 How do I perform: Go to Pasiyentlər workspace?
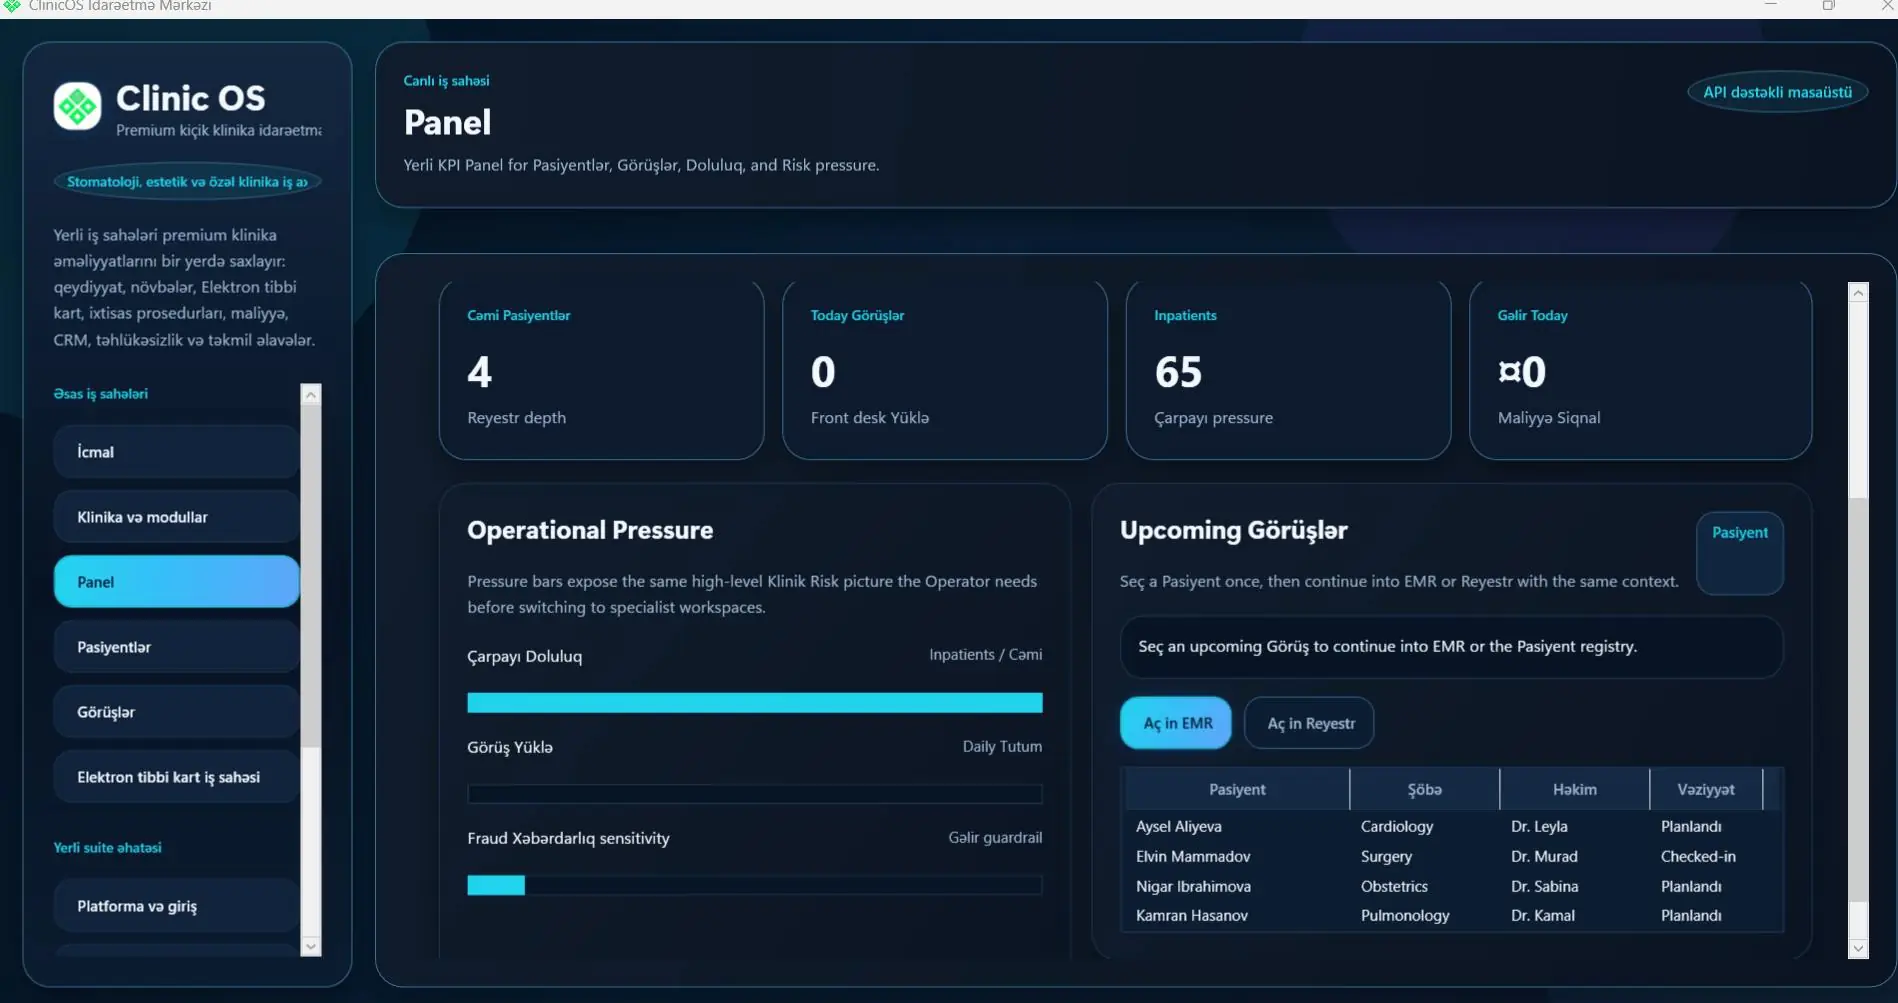coord(176,647)
